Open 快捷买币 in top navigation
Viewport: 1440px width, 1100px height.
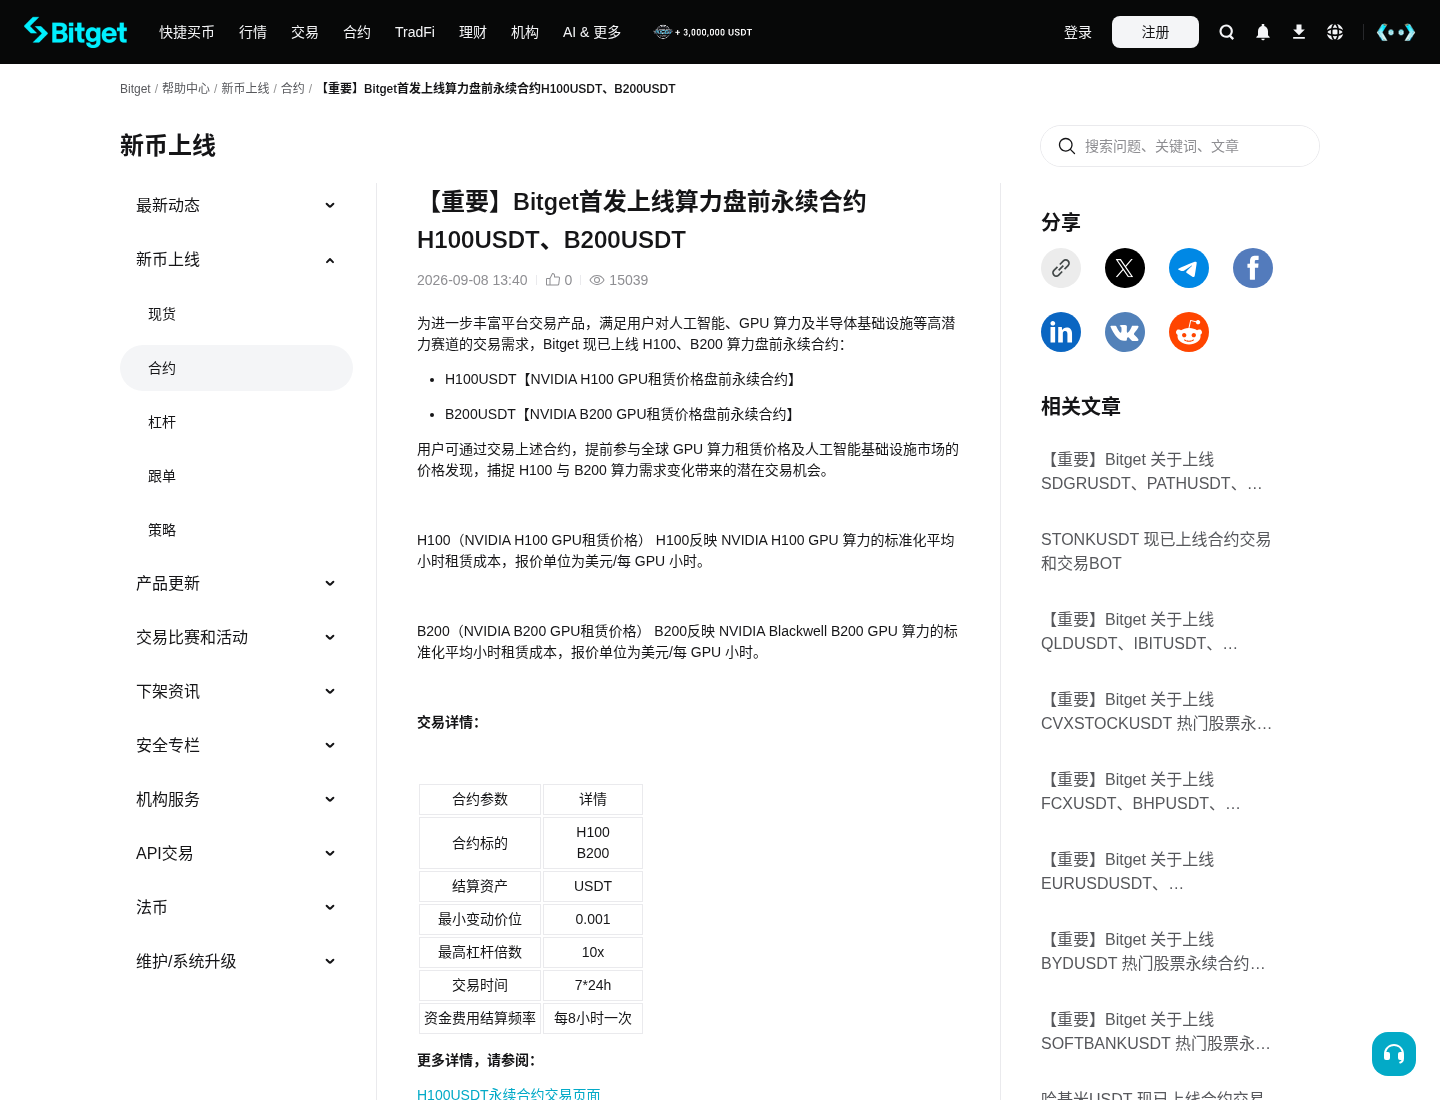point(187,32)
